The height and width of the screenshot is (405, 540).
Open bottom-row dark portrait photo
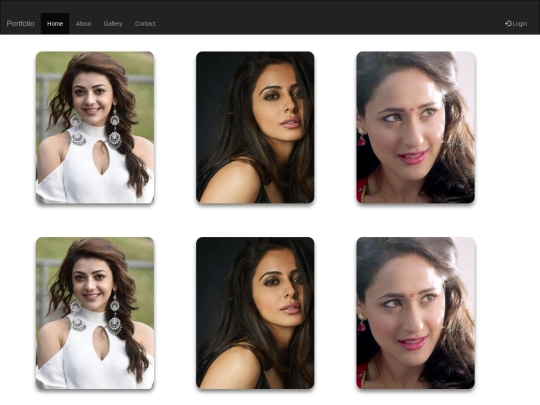tap(255, 313)
